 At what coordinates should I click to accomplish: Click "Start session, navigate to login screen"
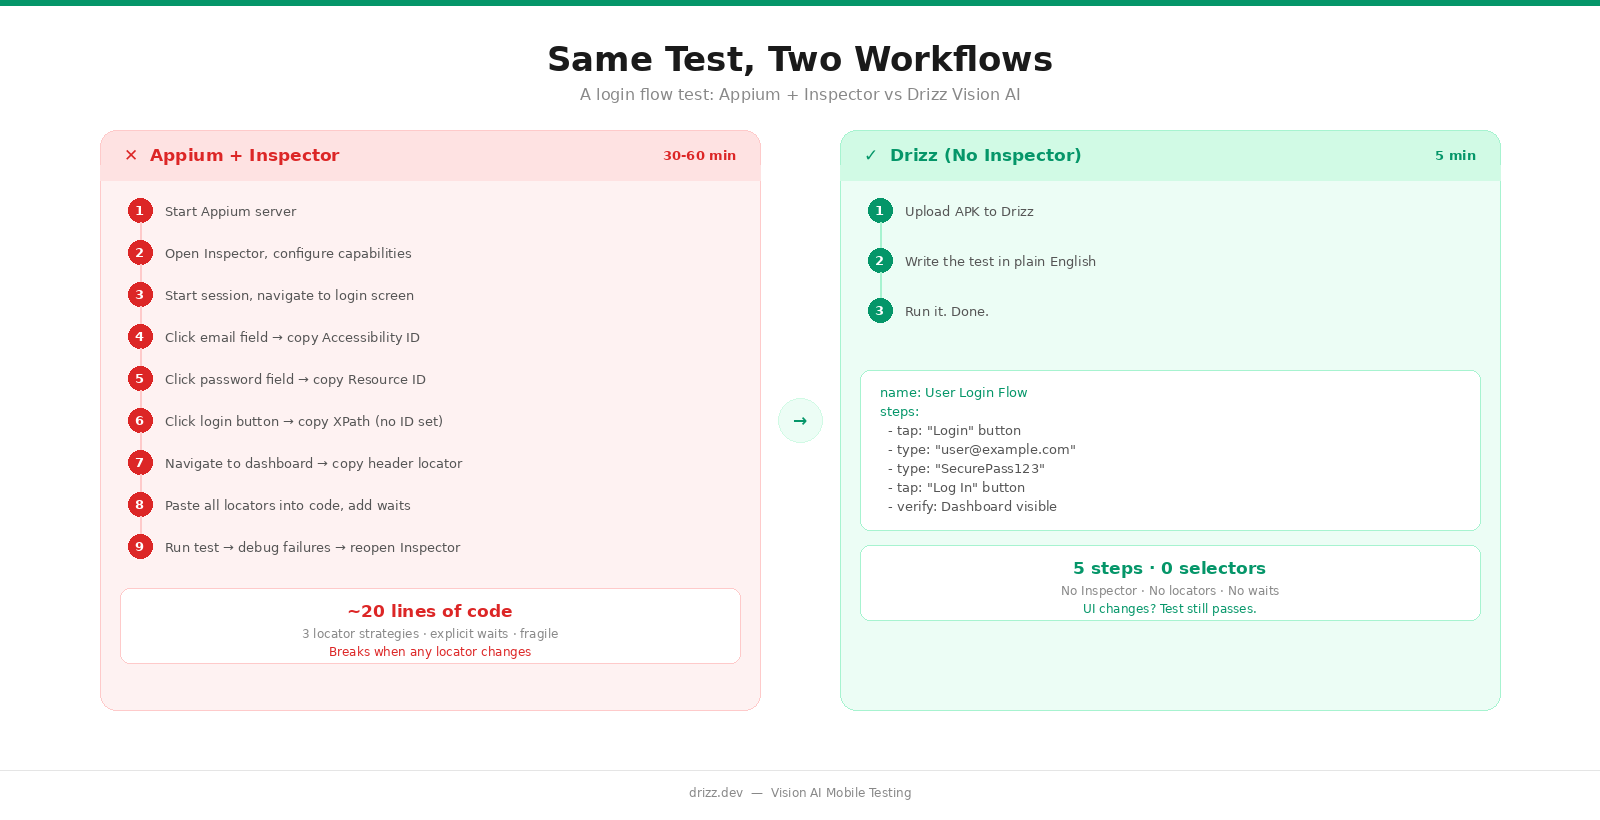click(289, 295)
